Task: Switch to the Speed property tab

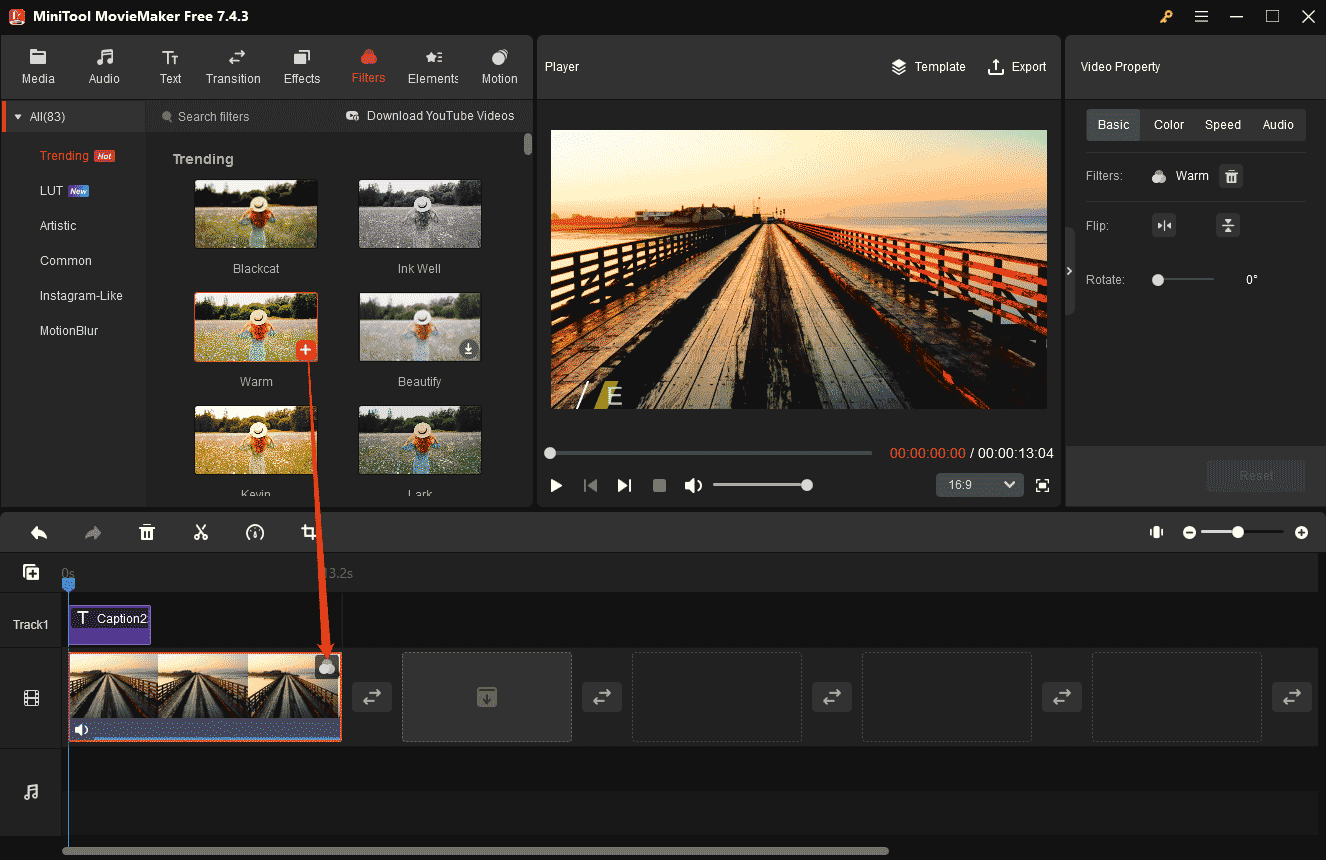Action: (x=1223, y=125)
